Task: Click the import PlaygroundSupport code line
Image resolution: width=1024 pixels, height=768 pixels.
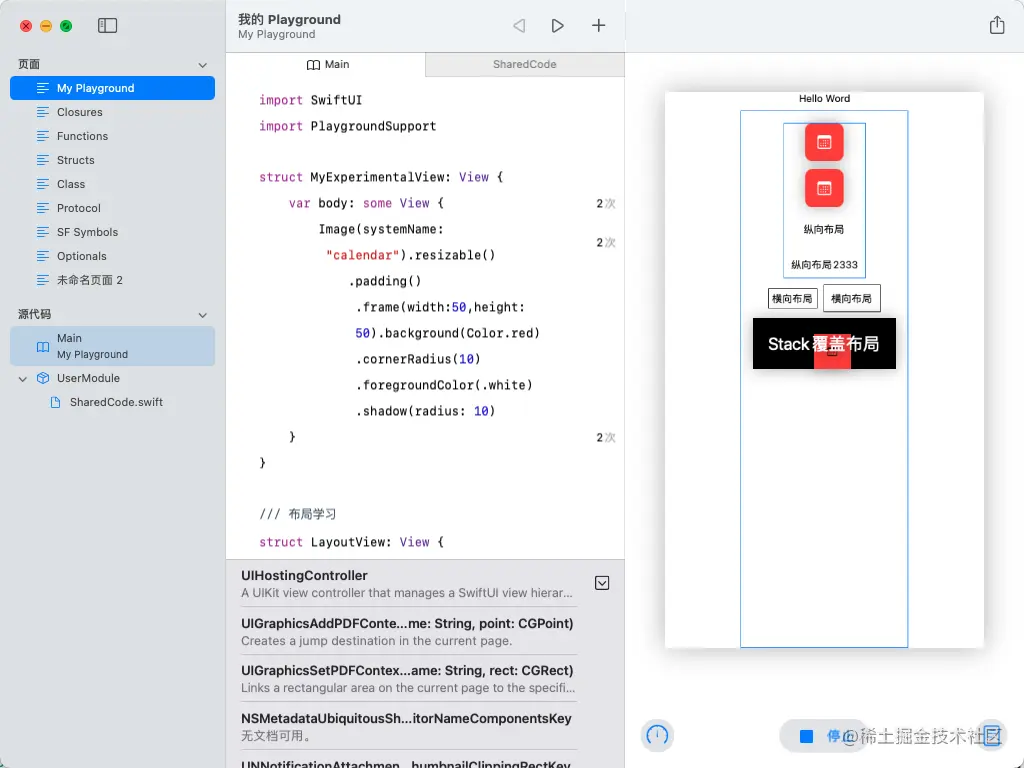Action: (x=347, y=126)
